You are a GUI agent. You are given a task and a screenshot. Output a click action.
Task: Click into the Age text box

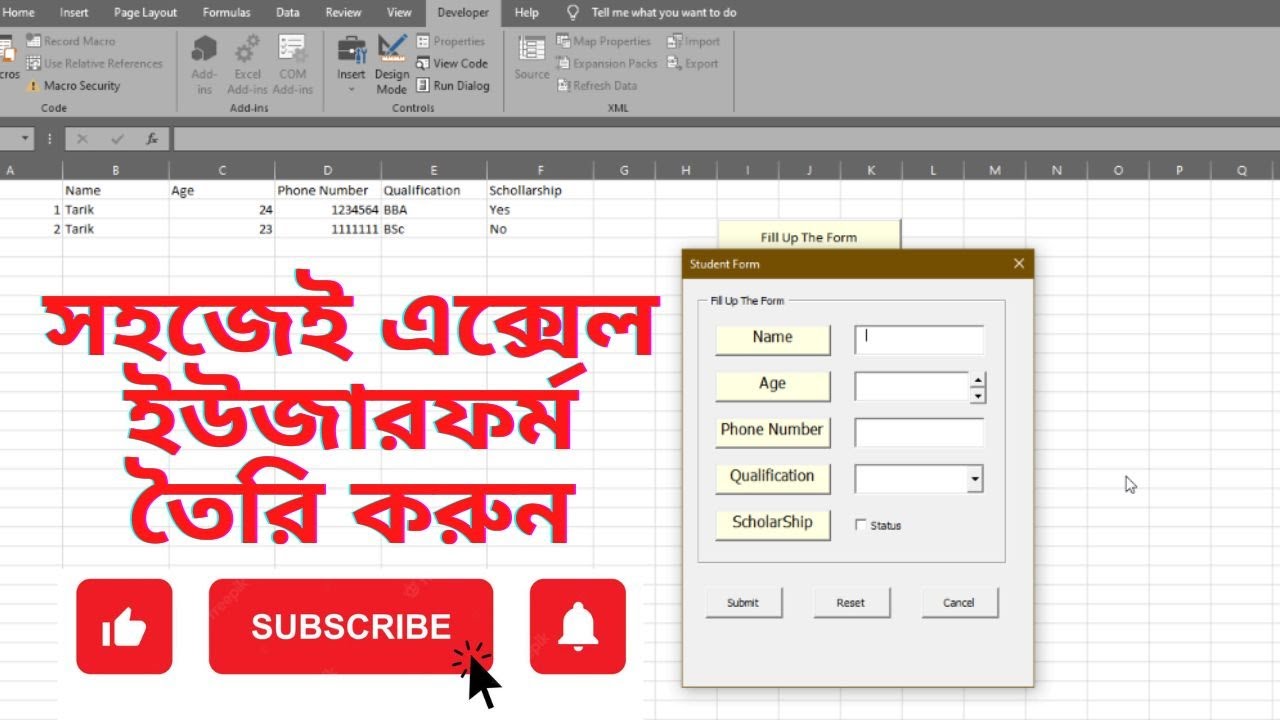coord(912,387)
